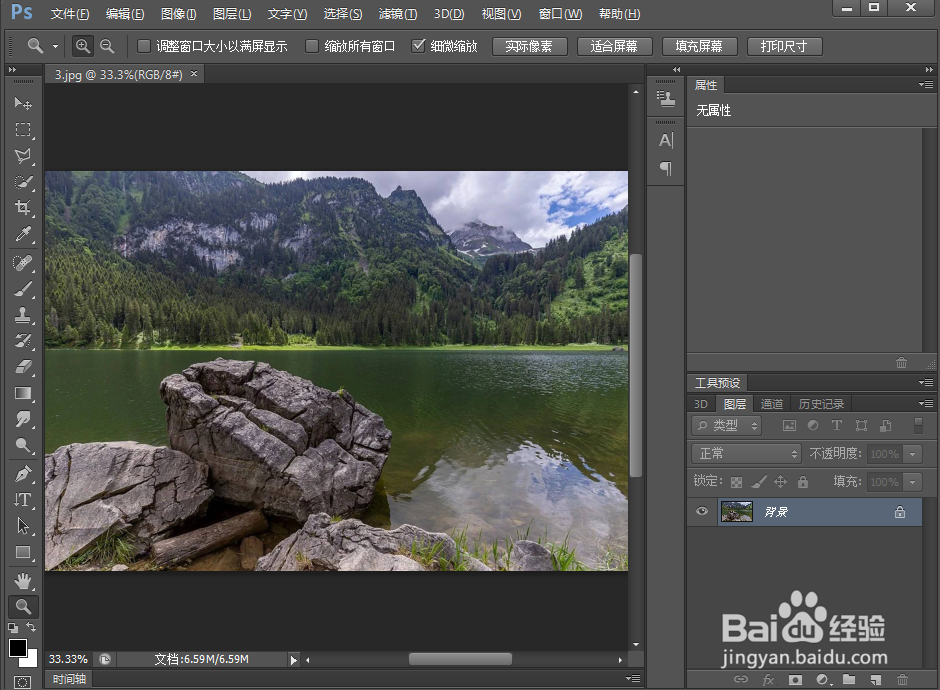Viewport: 940px width, 690px height.
Task: Click Zoom In mode in options bar
Action: (x=83, y=46)
